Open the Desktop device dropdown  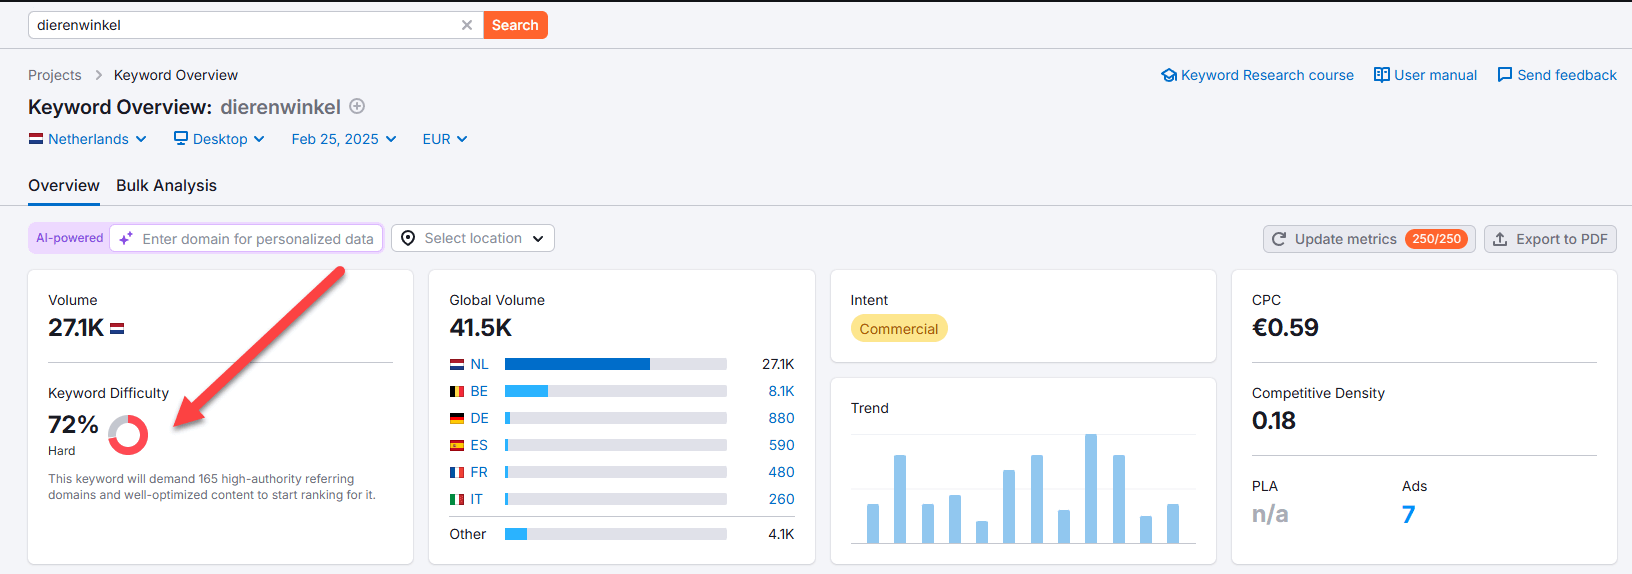pyautogui.click(x=219, y=139)
